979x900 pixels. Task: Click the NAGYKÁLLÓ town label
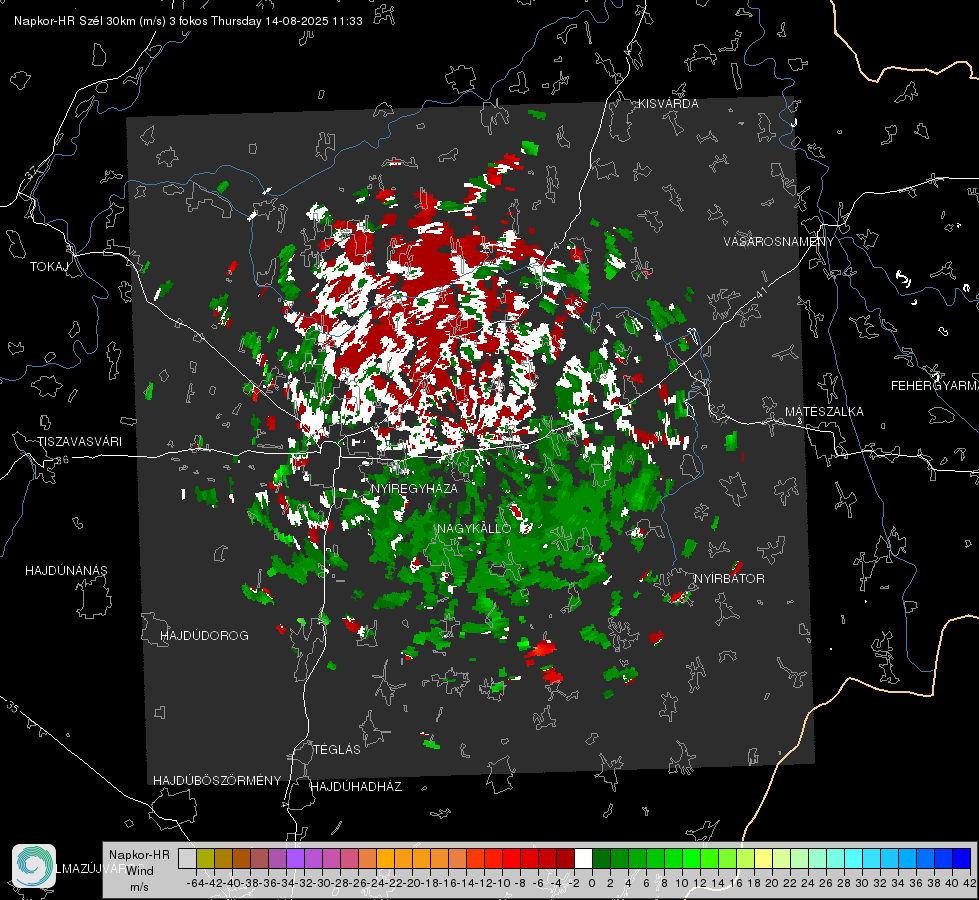point(474,528)
